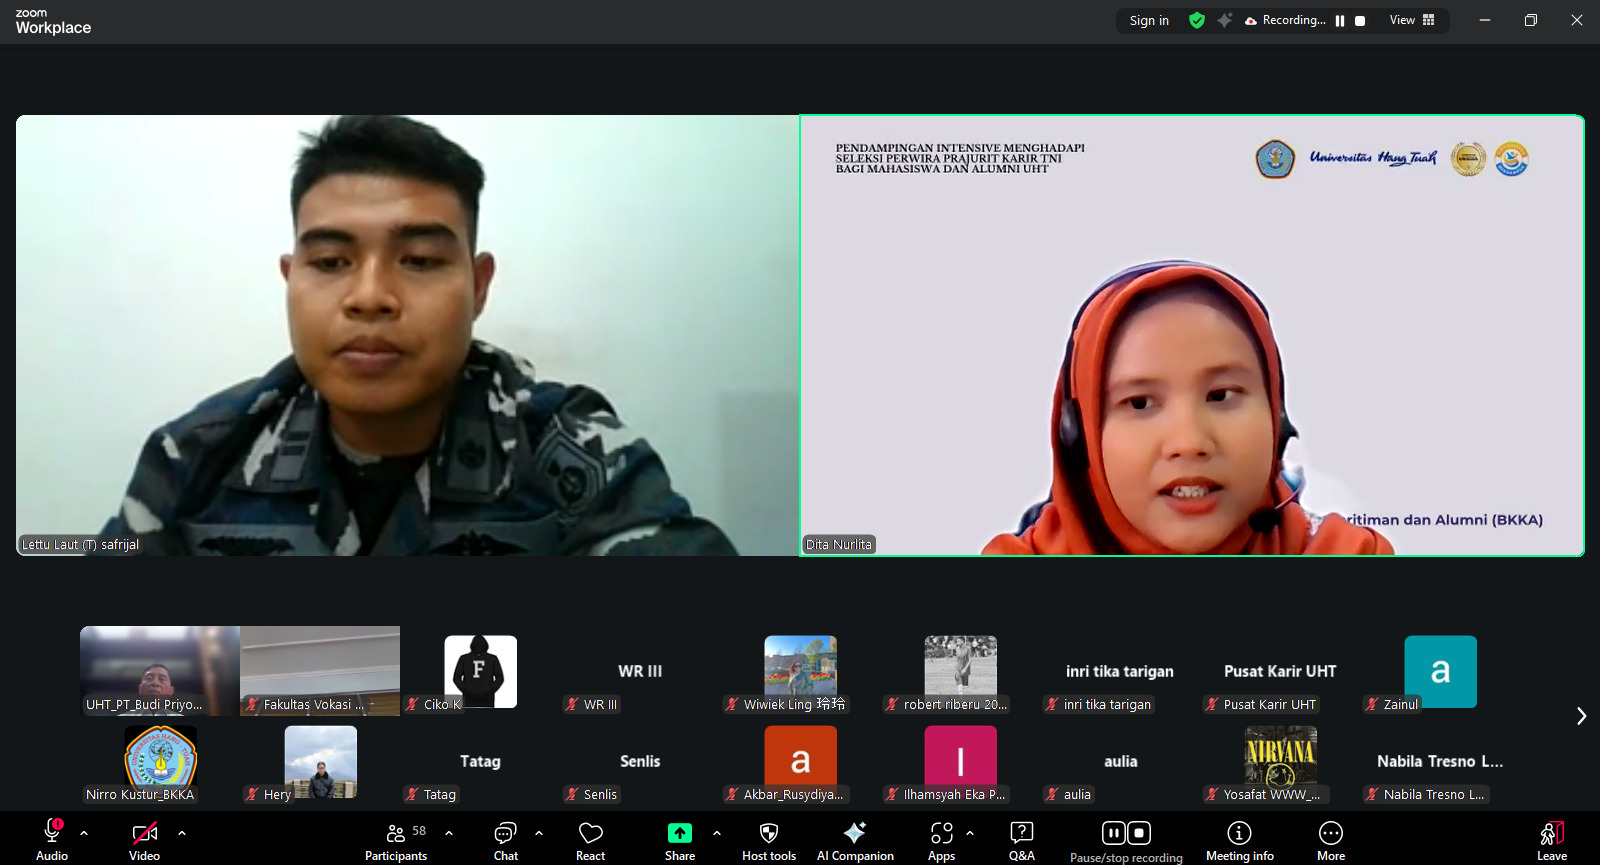Click the Sign in button

[1149, 20]
